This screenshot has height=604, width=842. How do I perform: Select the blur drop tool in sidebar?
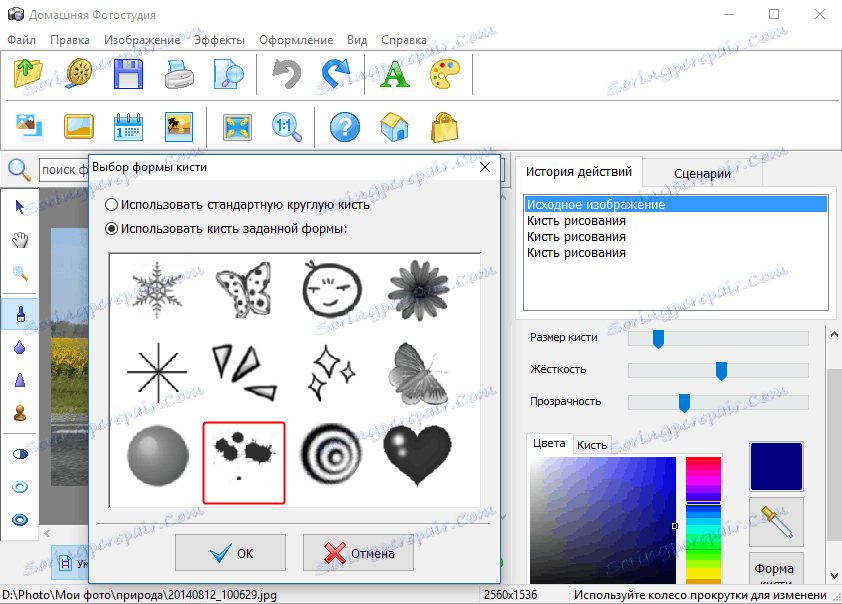pyautogui.click(x=20, y=347)
